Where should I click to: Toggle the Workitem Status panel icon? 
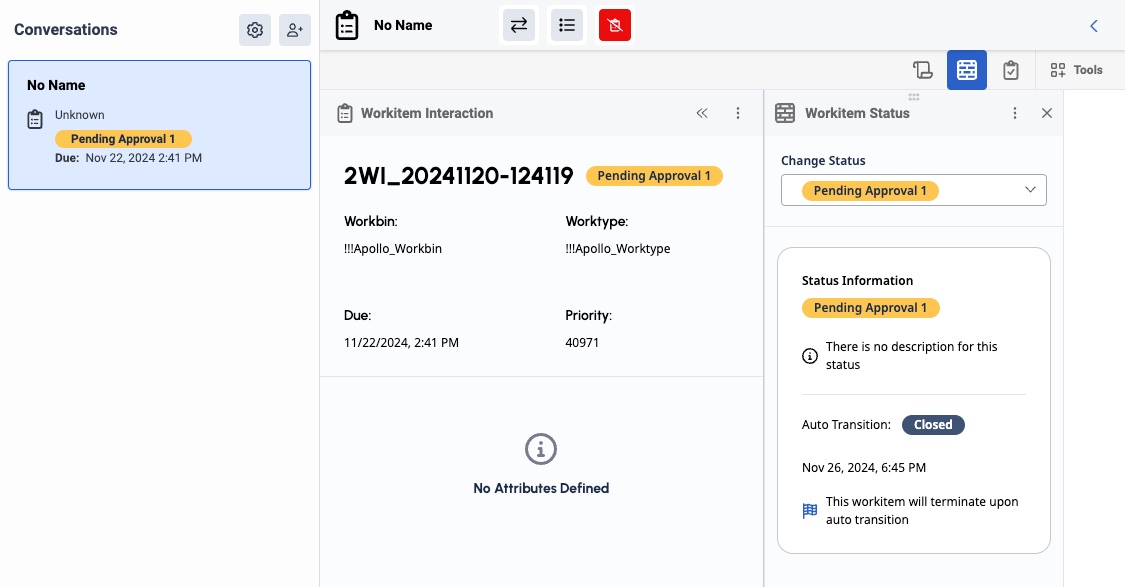pyautogui.click(x=966, y=70)
